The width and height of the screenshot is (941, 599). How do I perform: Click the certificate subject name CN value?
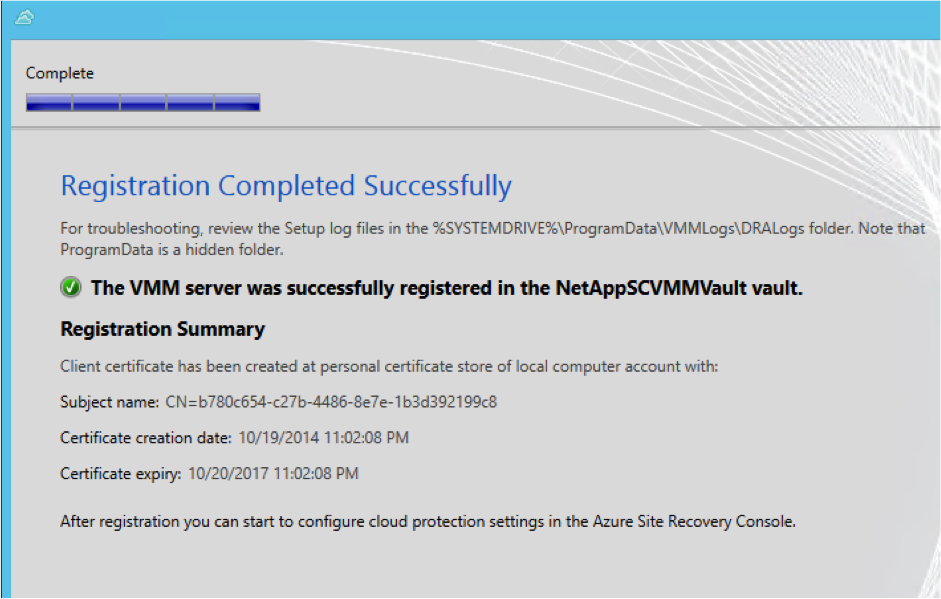pyautogui.click(x=331, y=402)
